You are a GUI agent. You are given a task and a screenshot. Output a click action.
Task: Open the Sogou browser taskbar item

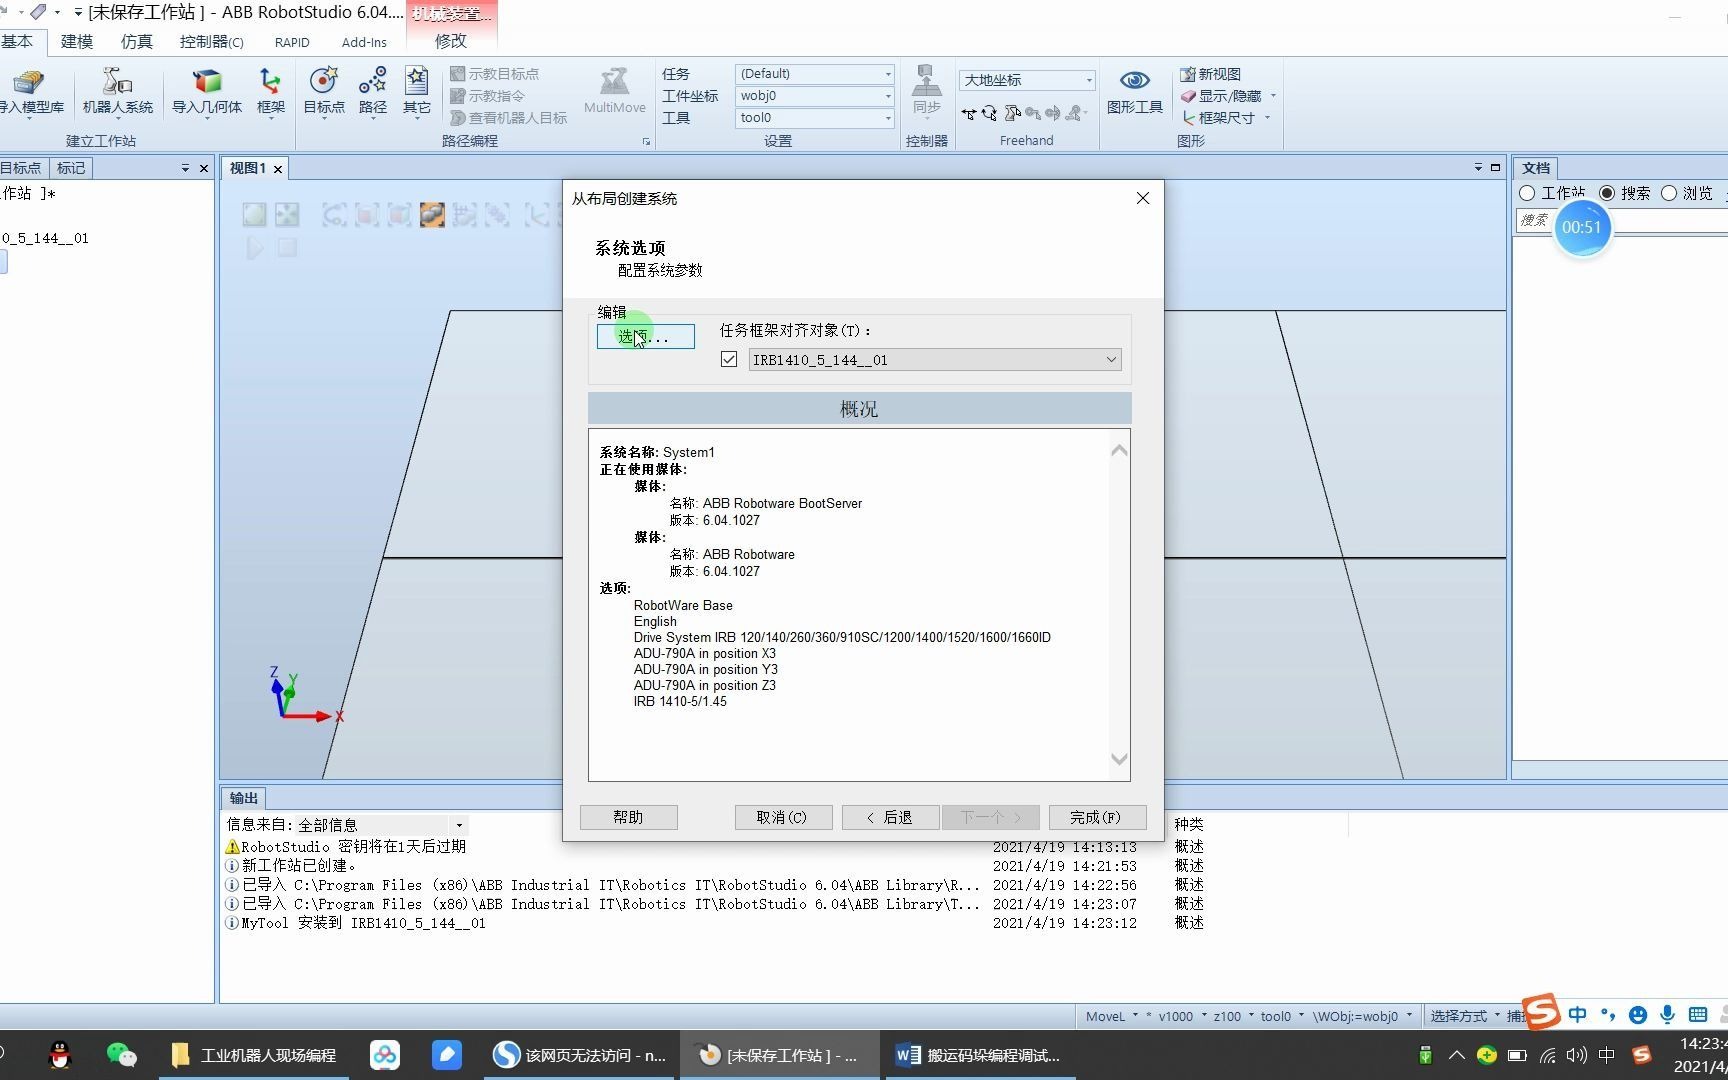[x=581, y=1055]
